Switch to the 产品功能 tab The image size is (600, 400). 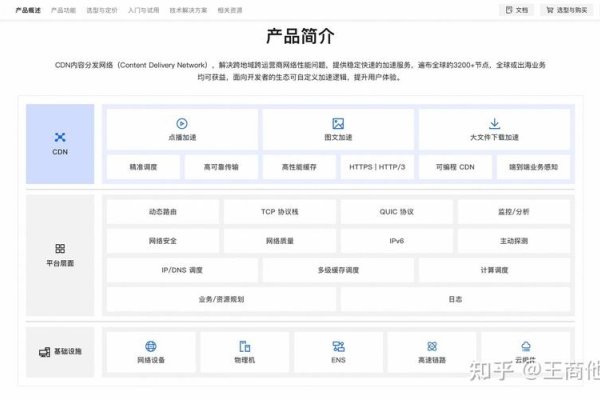(64, 10)
